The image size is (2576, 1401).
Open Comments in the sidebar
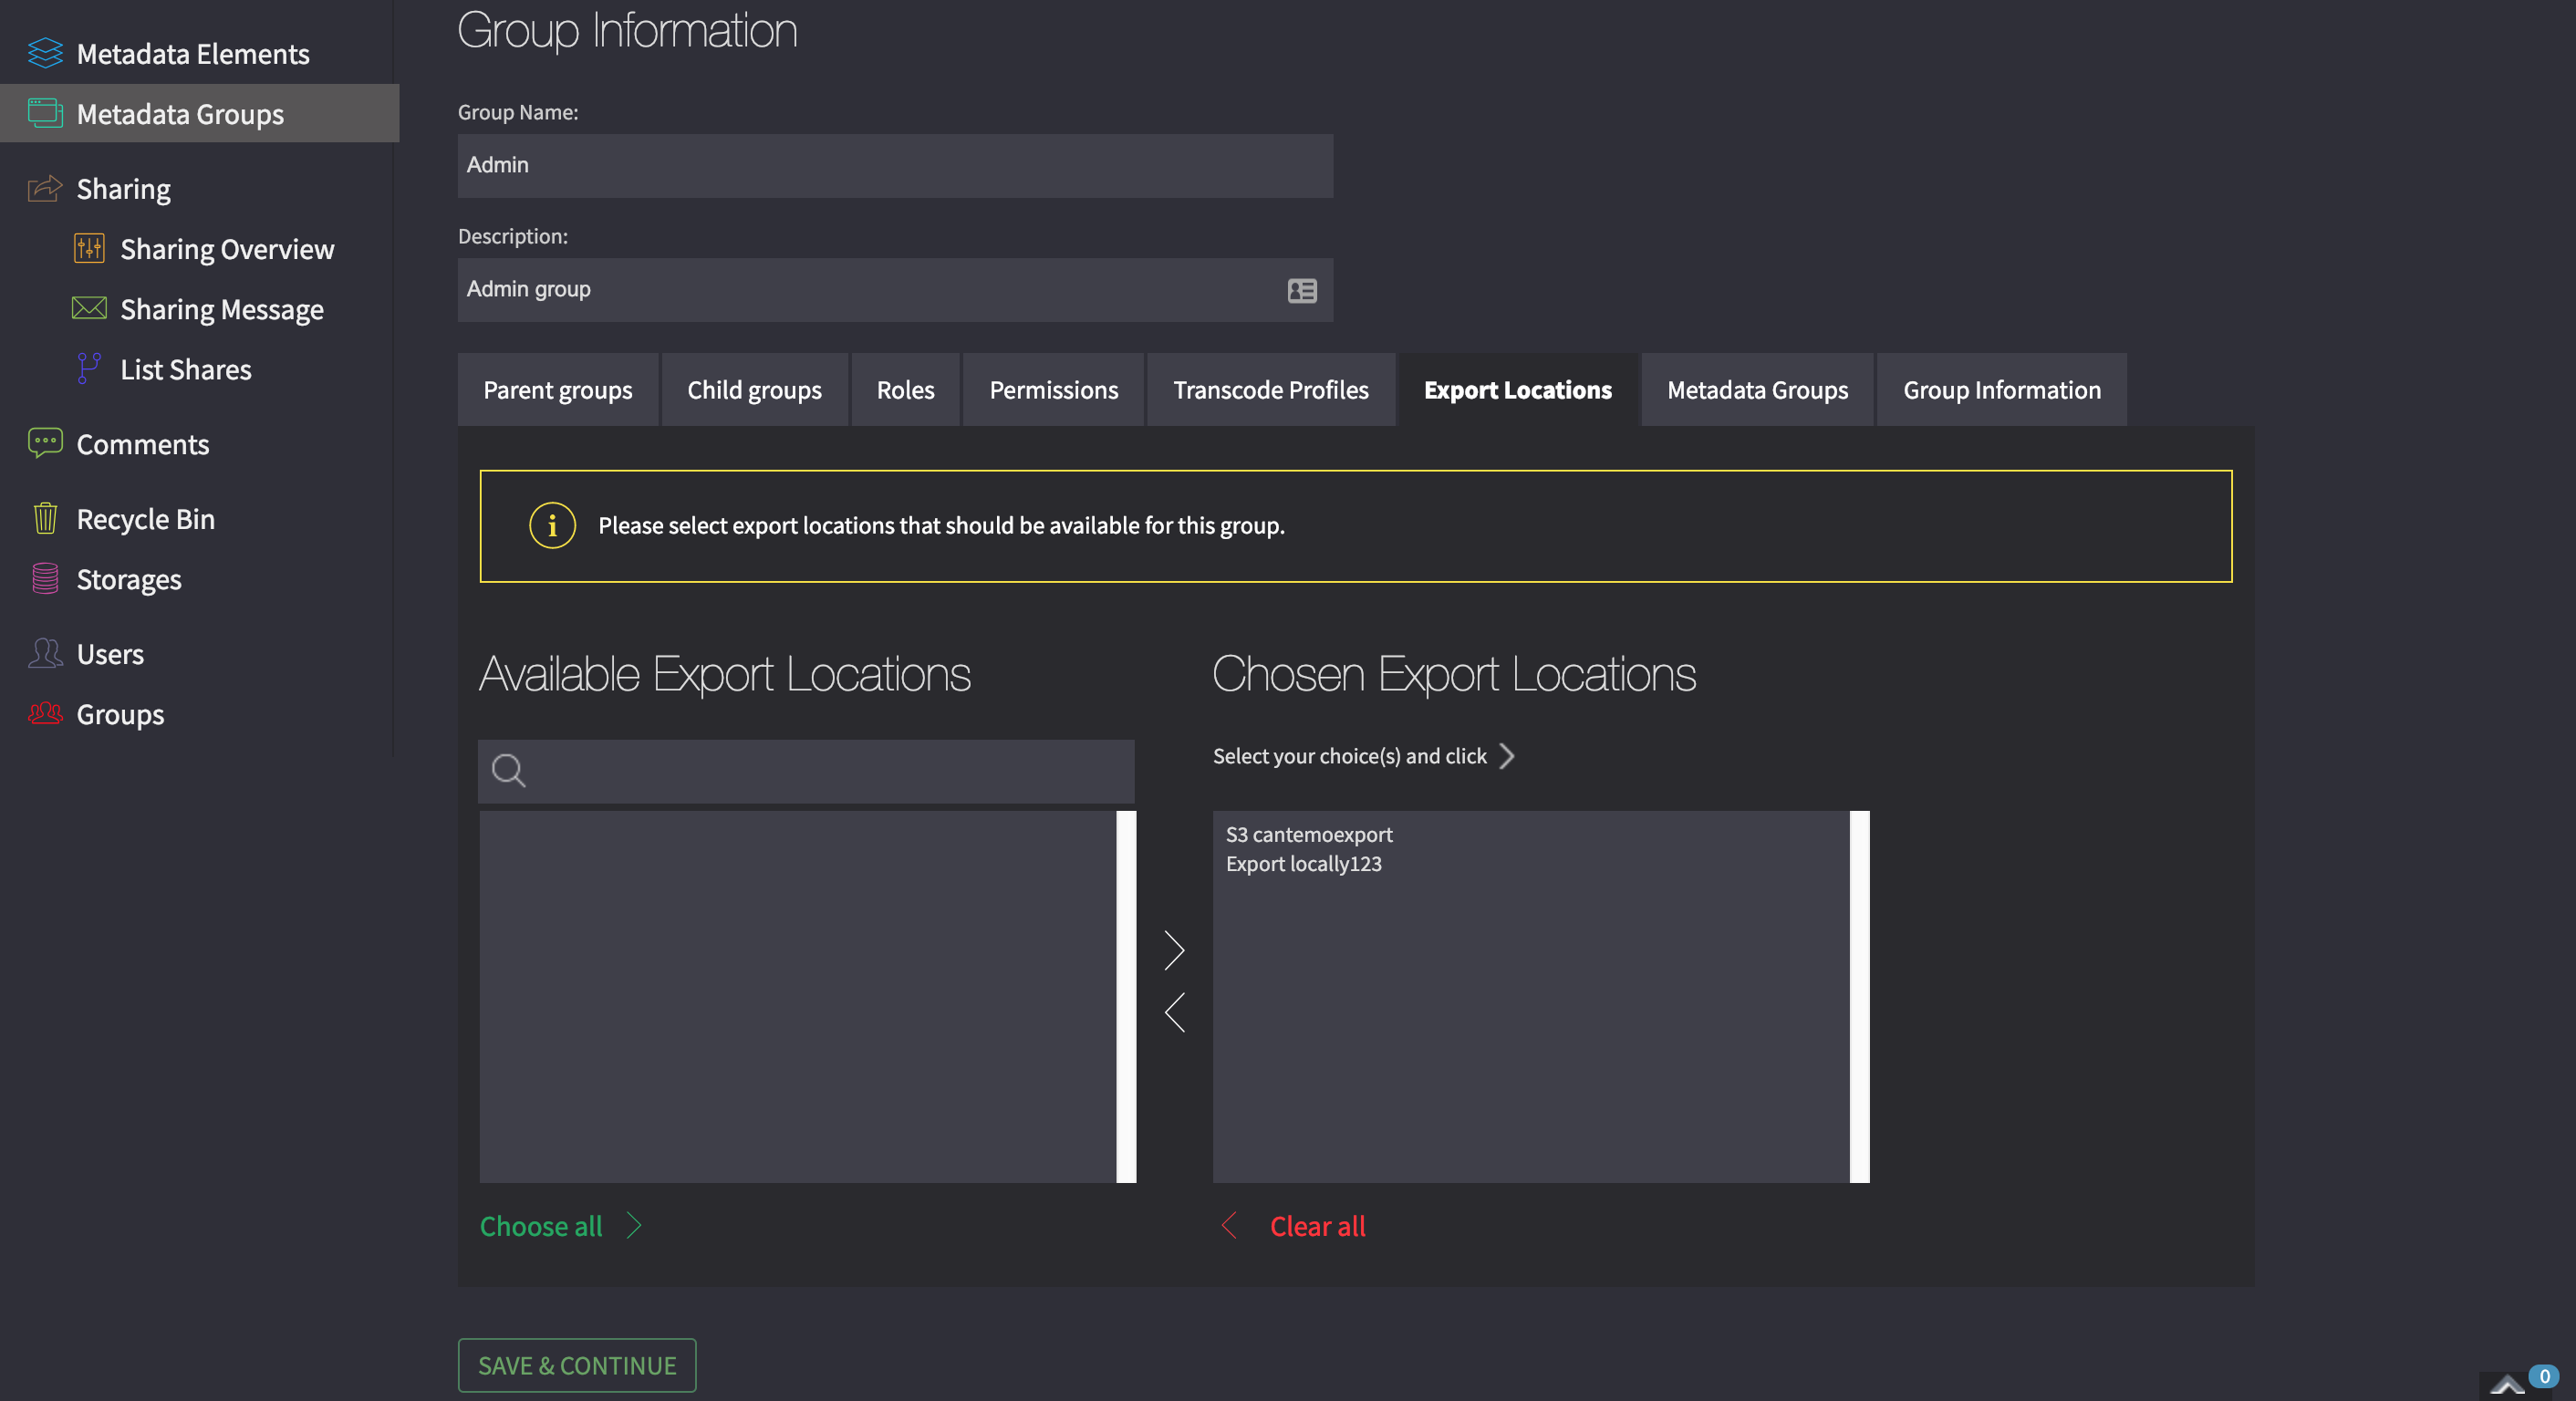pos(143,443)
